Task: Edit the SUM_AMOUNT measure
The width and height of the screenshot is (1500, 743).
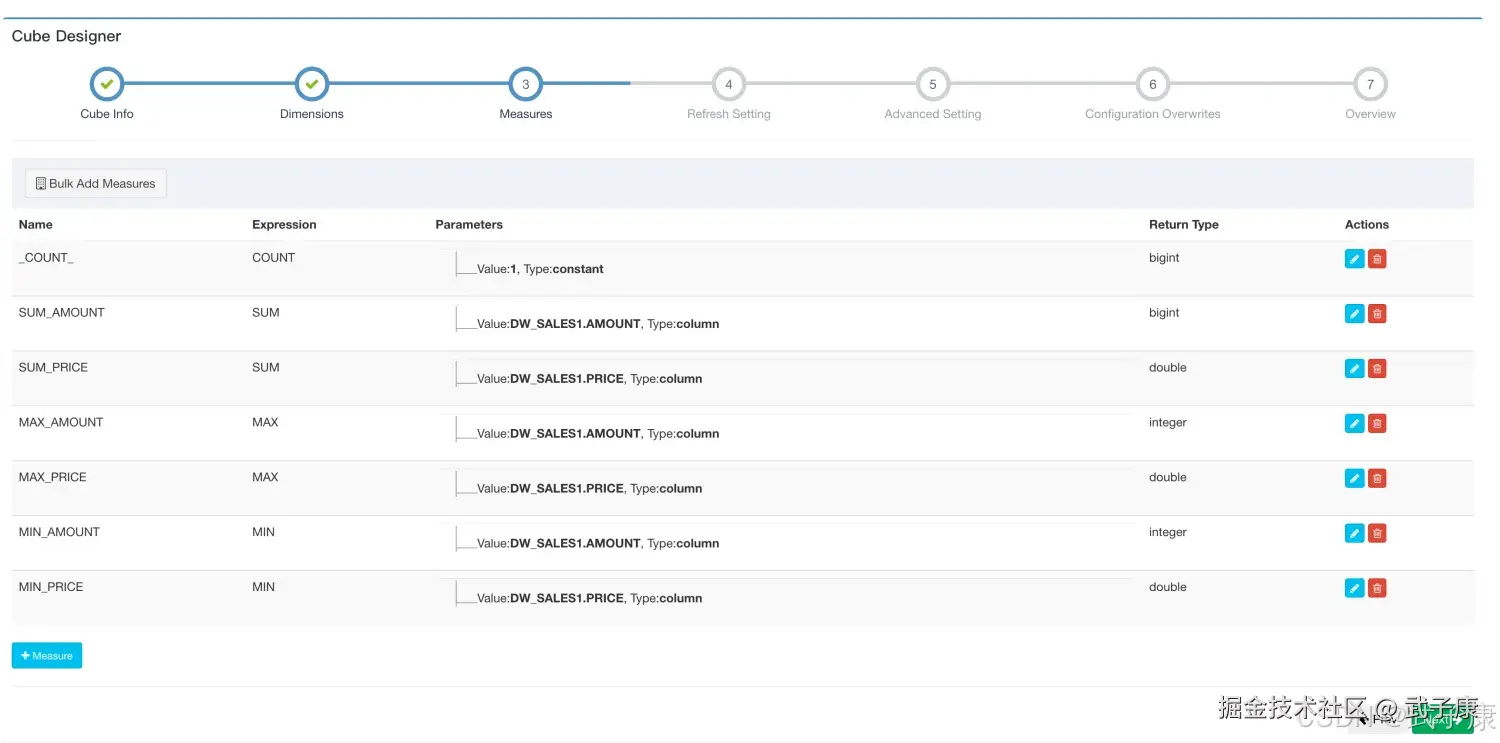Action: point(1354,314)
